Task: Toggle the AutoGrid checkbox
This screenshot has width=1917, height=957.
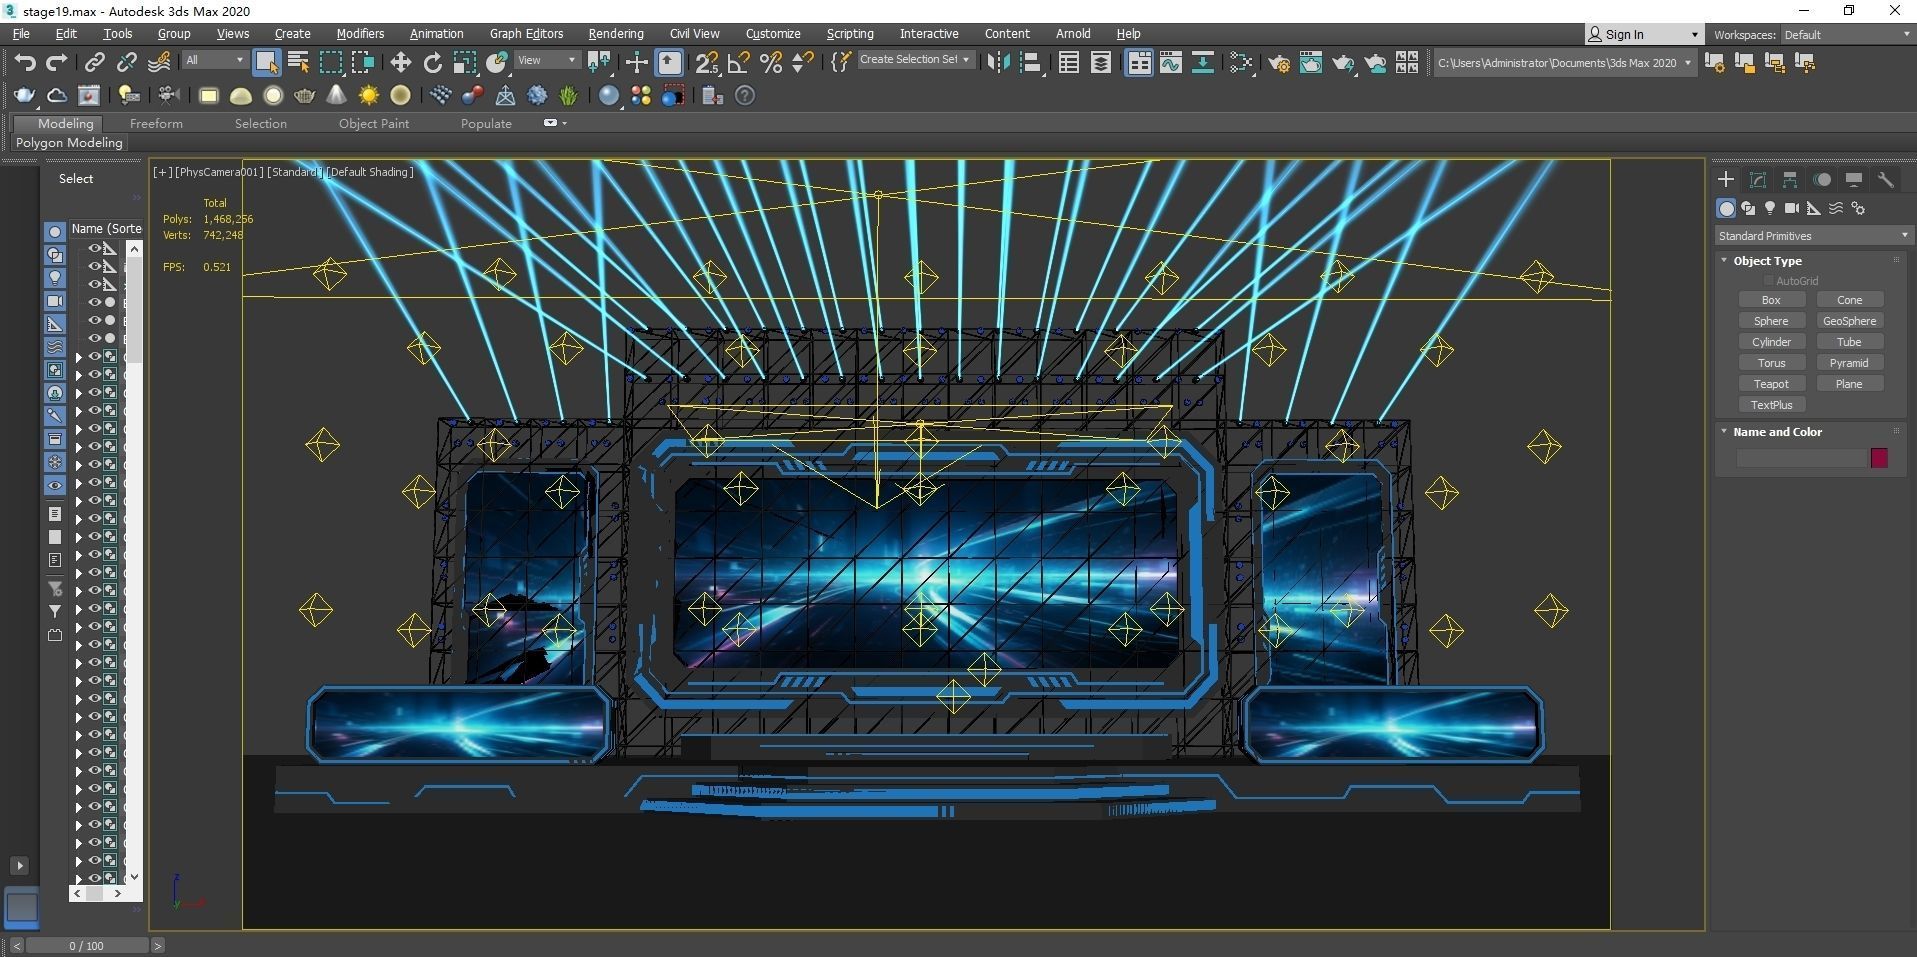Action: pos(1768,281)
